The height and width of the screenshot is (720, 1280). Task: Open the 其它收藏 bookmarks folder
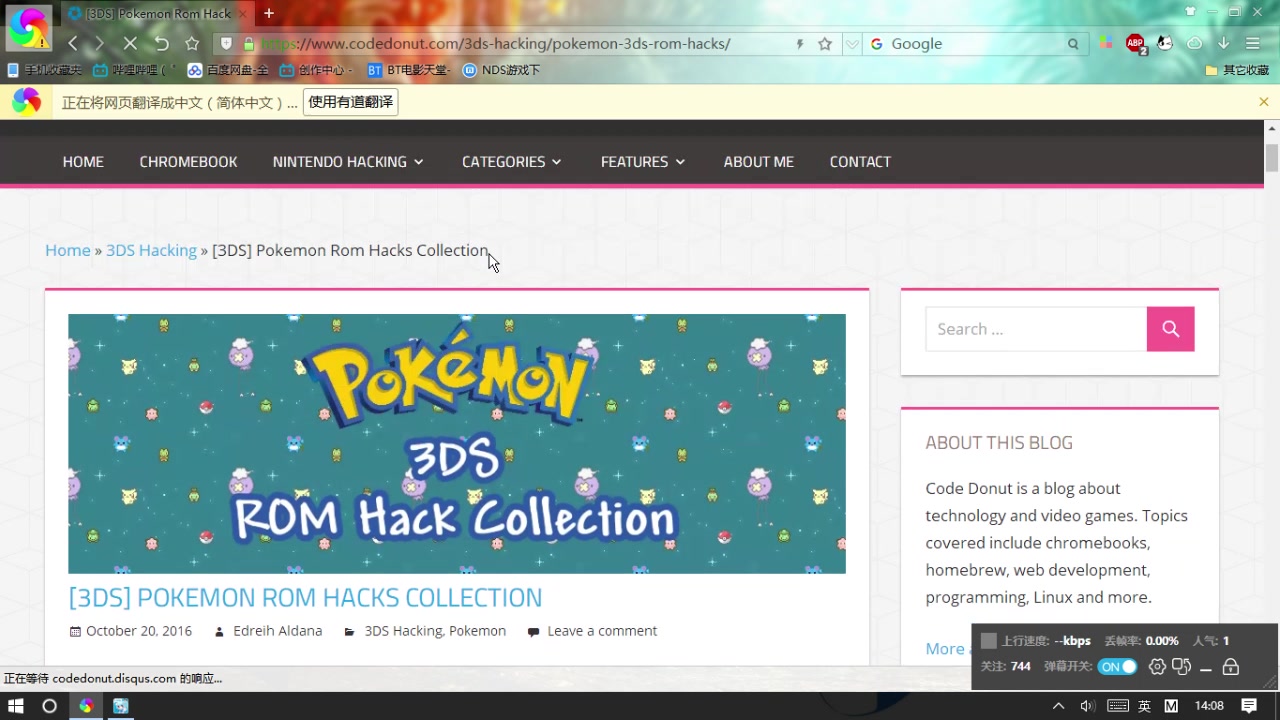pyautogui.click(x=1237, y=70)
